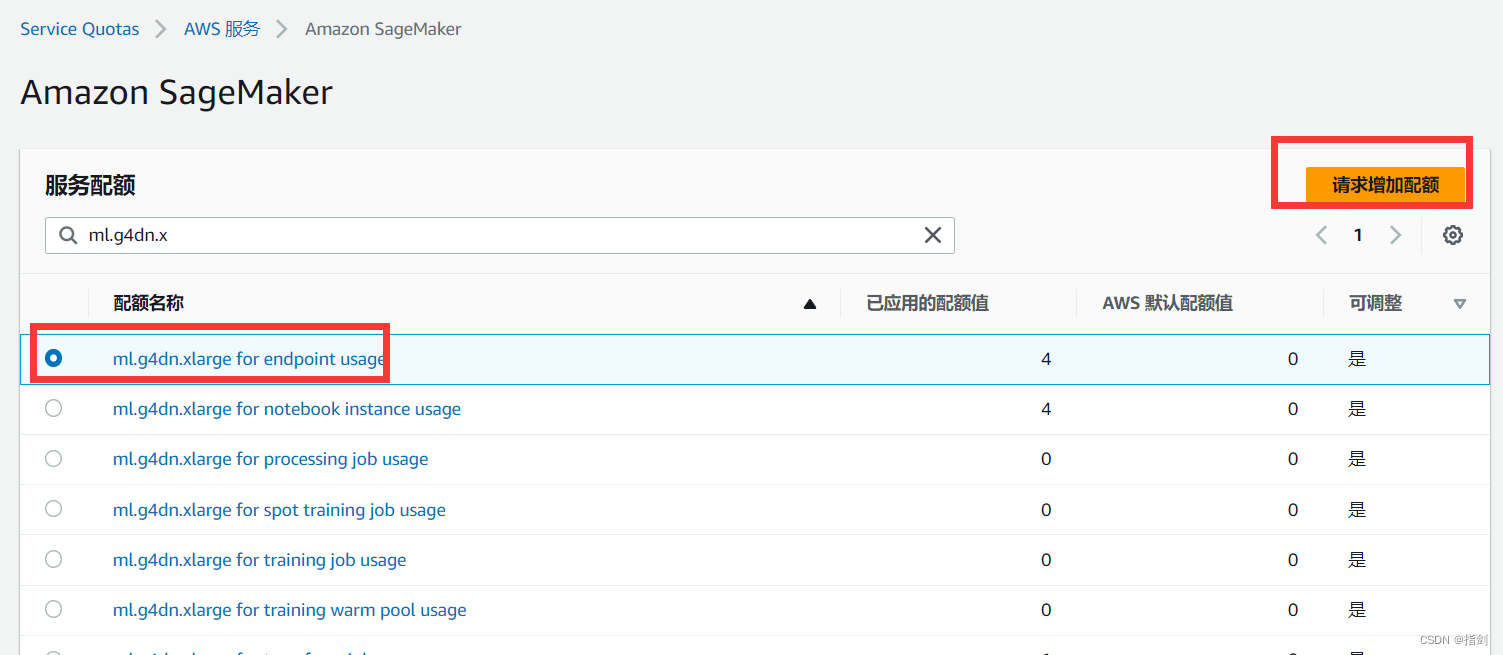Image resolution: width=1503 pixels, height=655 pixels.
Task: Open ml.g4dn.xlarge for endpoint usage link
Action: (249, 359)
